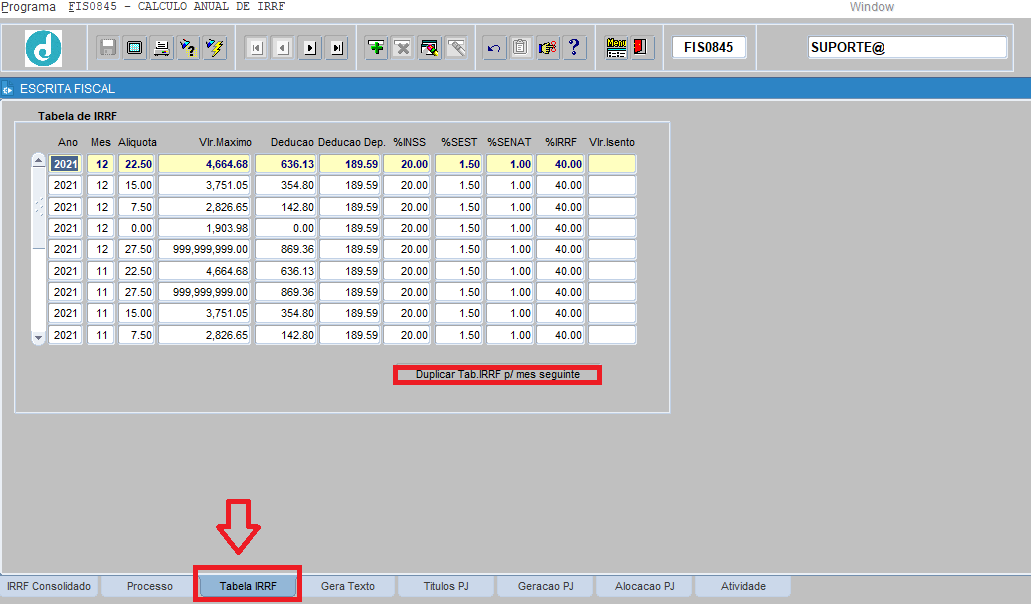Open the Geracao PJ tab
Screen dimensions: 1031x604
pyautogui.click(x=546, y=586)
